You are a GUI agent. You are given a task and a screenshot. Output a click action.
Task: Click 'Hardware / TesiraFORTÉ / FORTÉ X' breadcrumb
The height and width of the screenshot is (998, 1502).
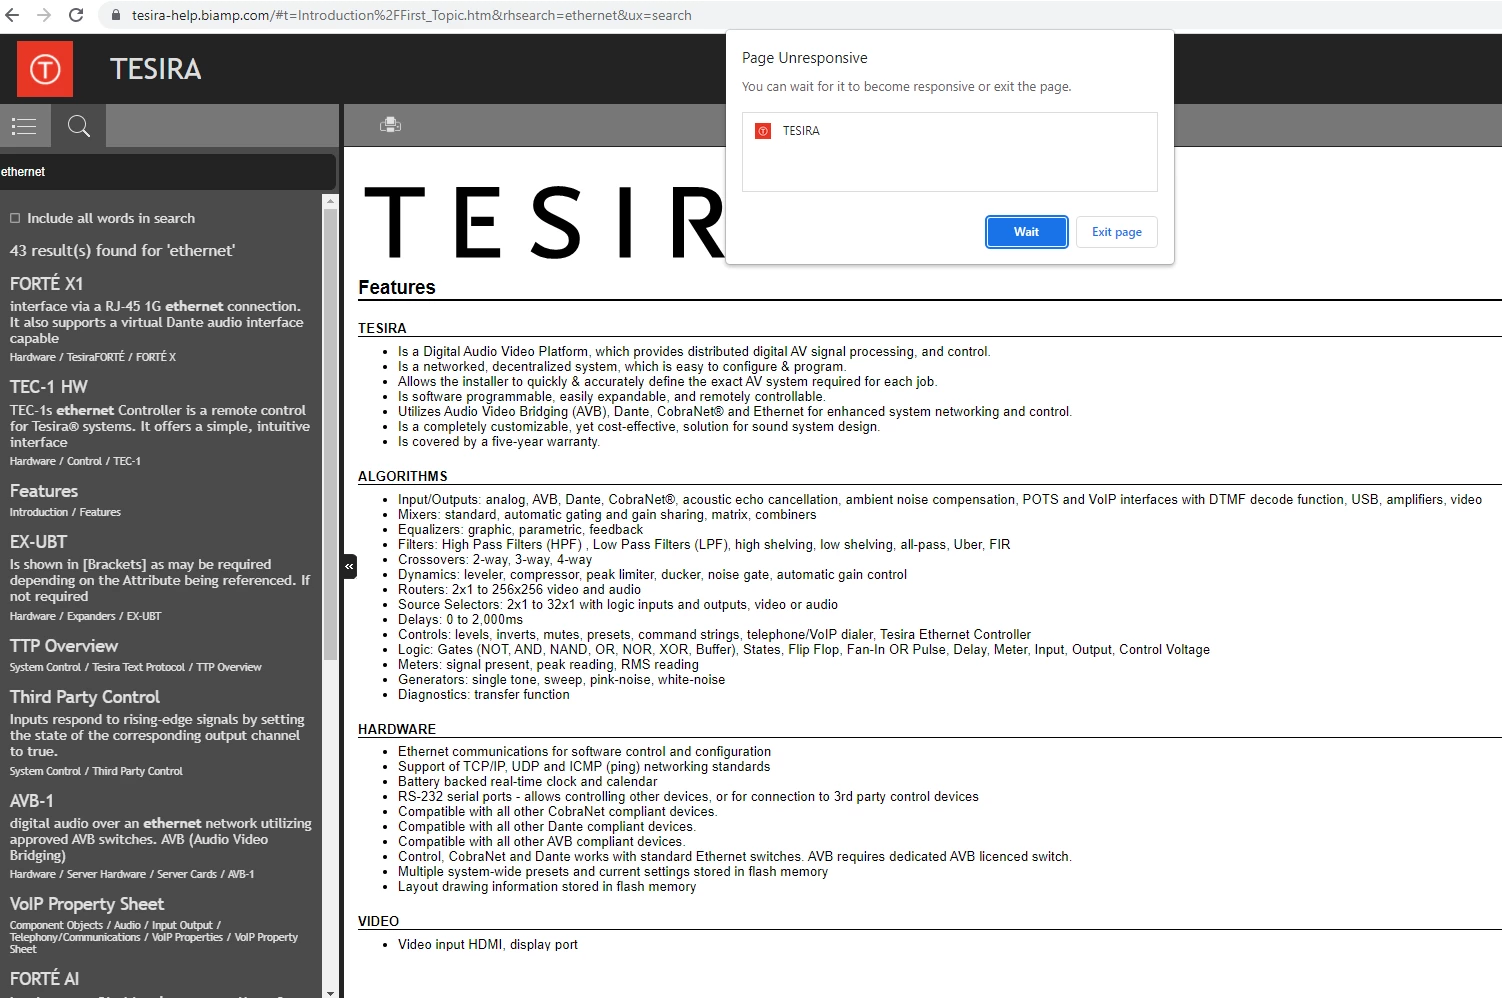click(x=93, y=357)
